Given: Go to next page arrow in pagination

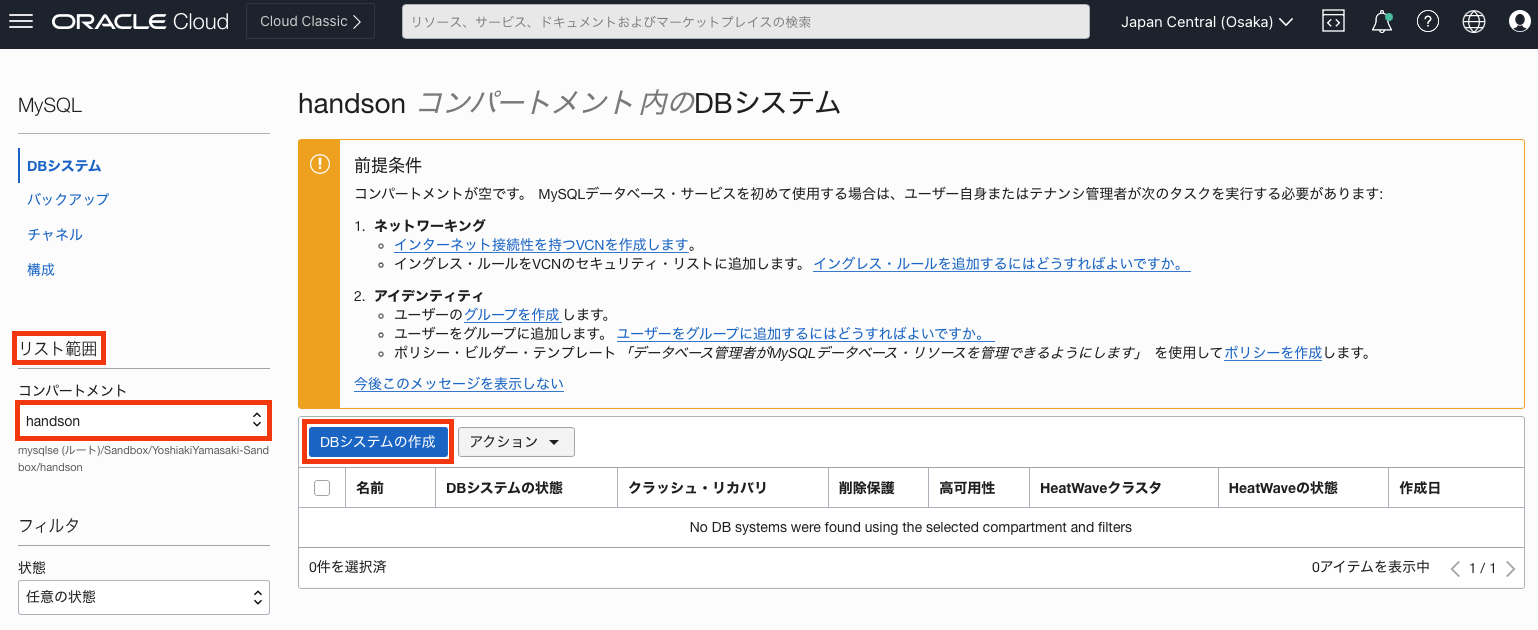Looking at the screenshot, I should pos(1510,569).
